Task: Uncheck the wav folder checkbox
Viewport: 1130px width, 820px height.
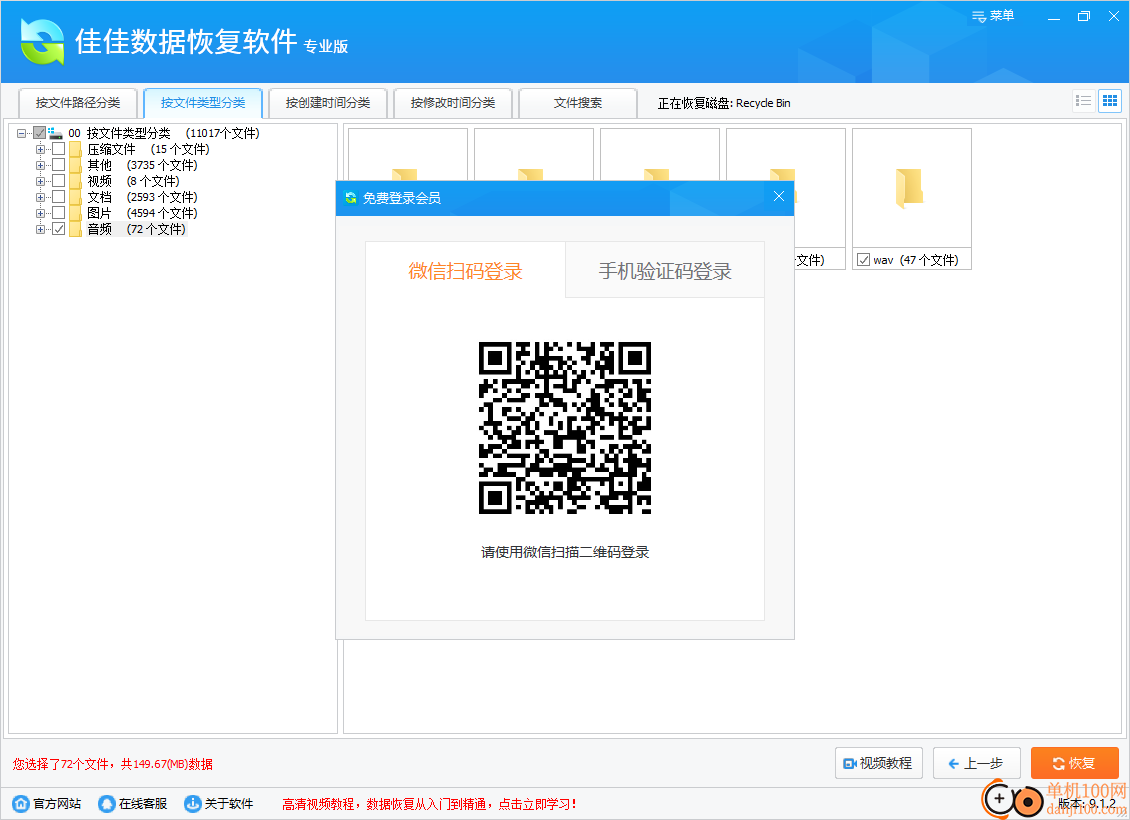Action: point(863,259)
